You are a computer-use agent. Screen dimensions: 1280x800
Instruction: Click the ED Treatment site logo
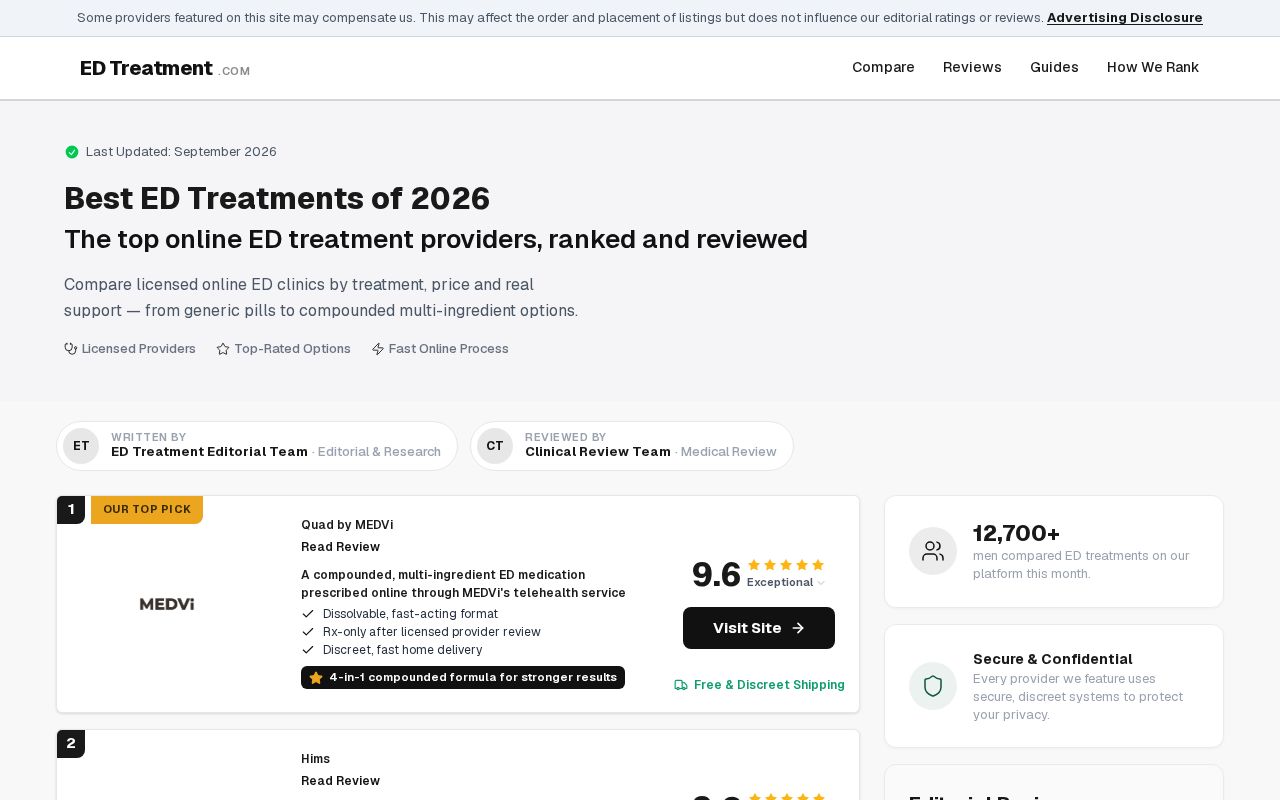click(165, 68)
